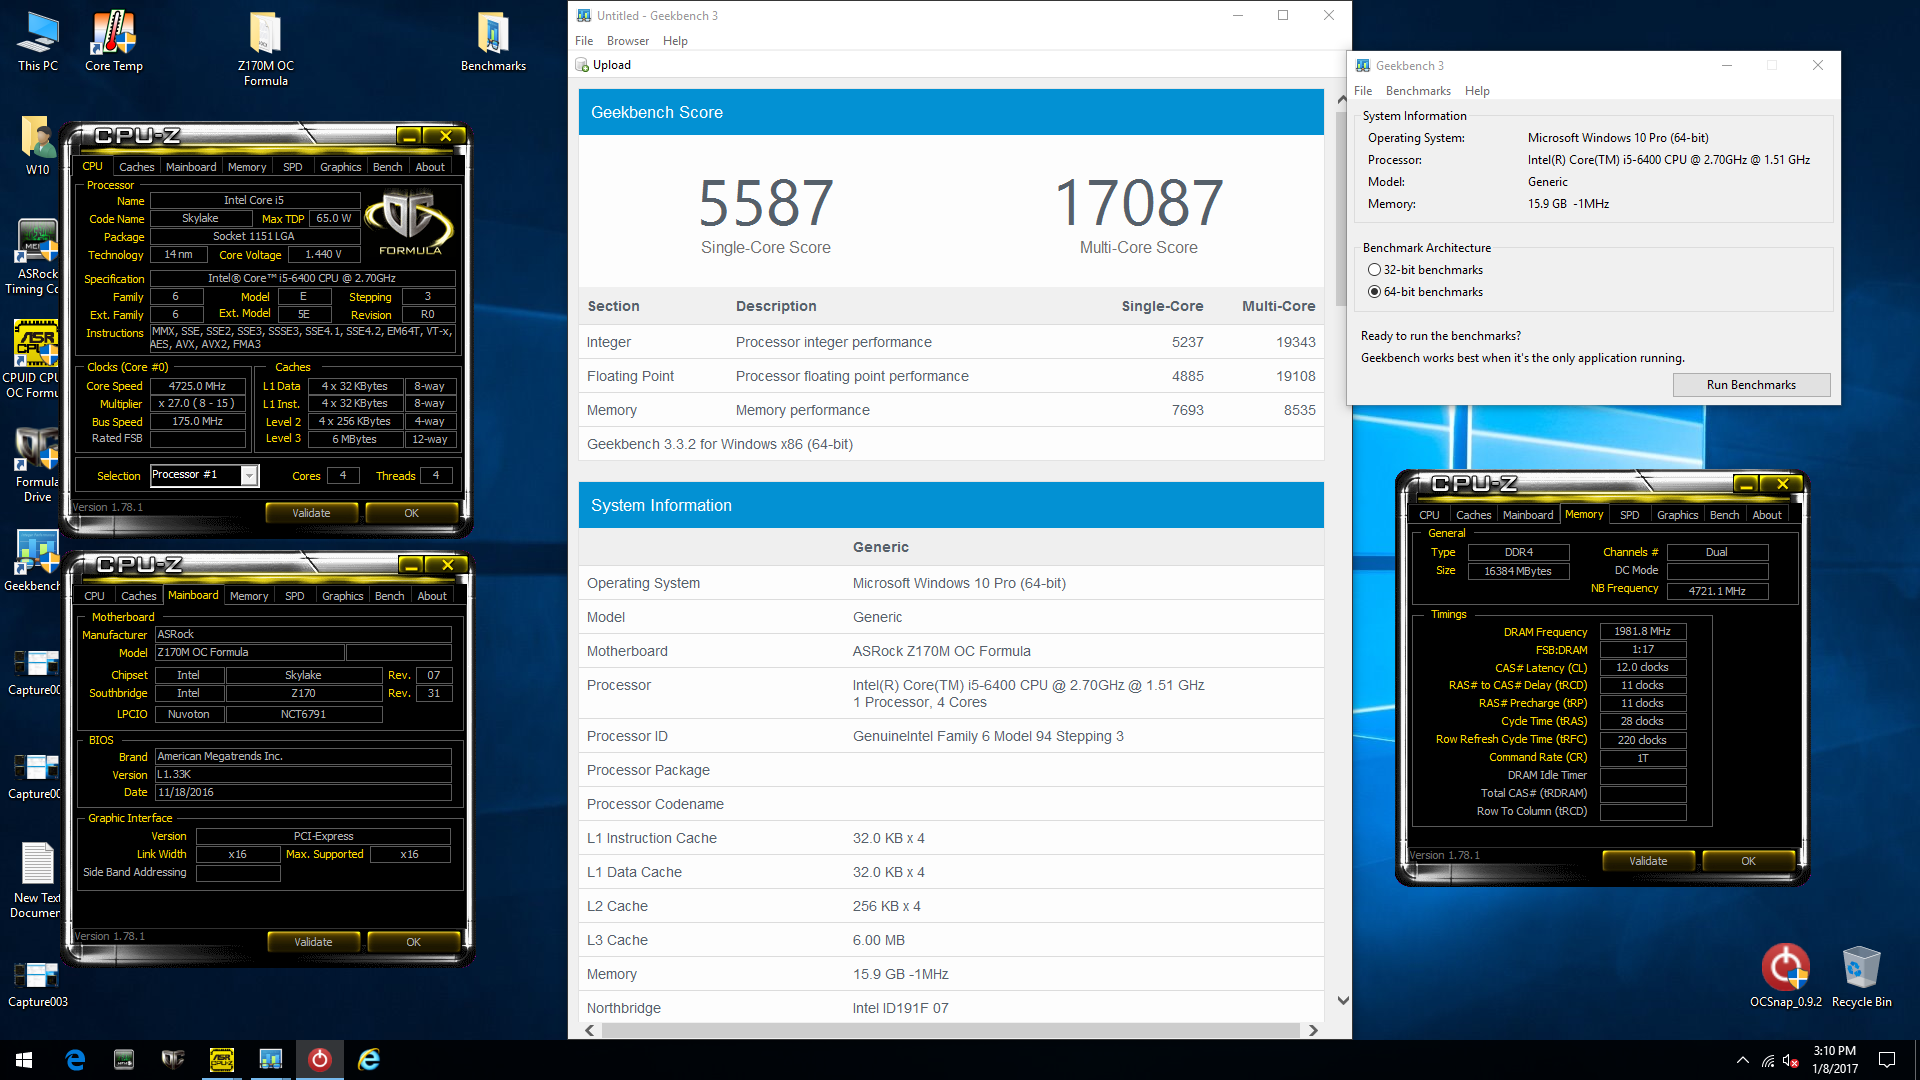
Task: Click Core Speed value field in CPU-Z
Action: coord(198,386)
